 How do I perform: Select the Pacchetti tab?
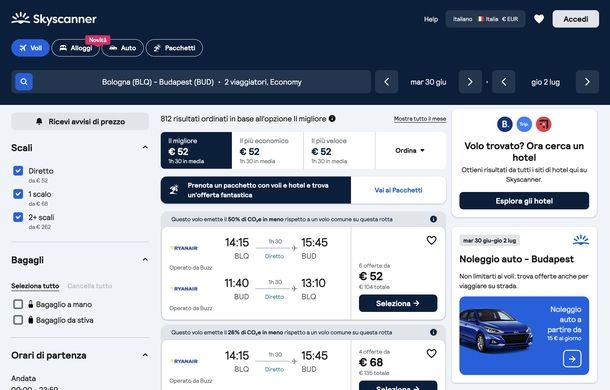(174, 48)
